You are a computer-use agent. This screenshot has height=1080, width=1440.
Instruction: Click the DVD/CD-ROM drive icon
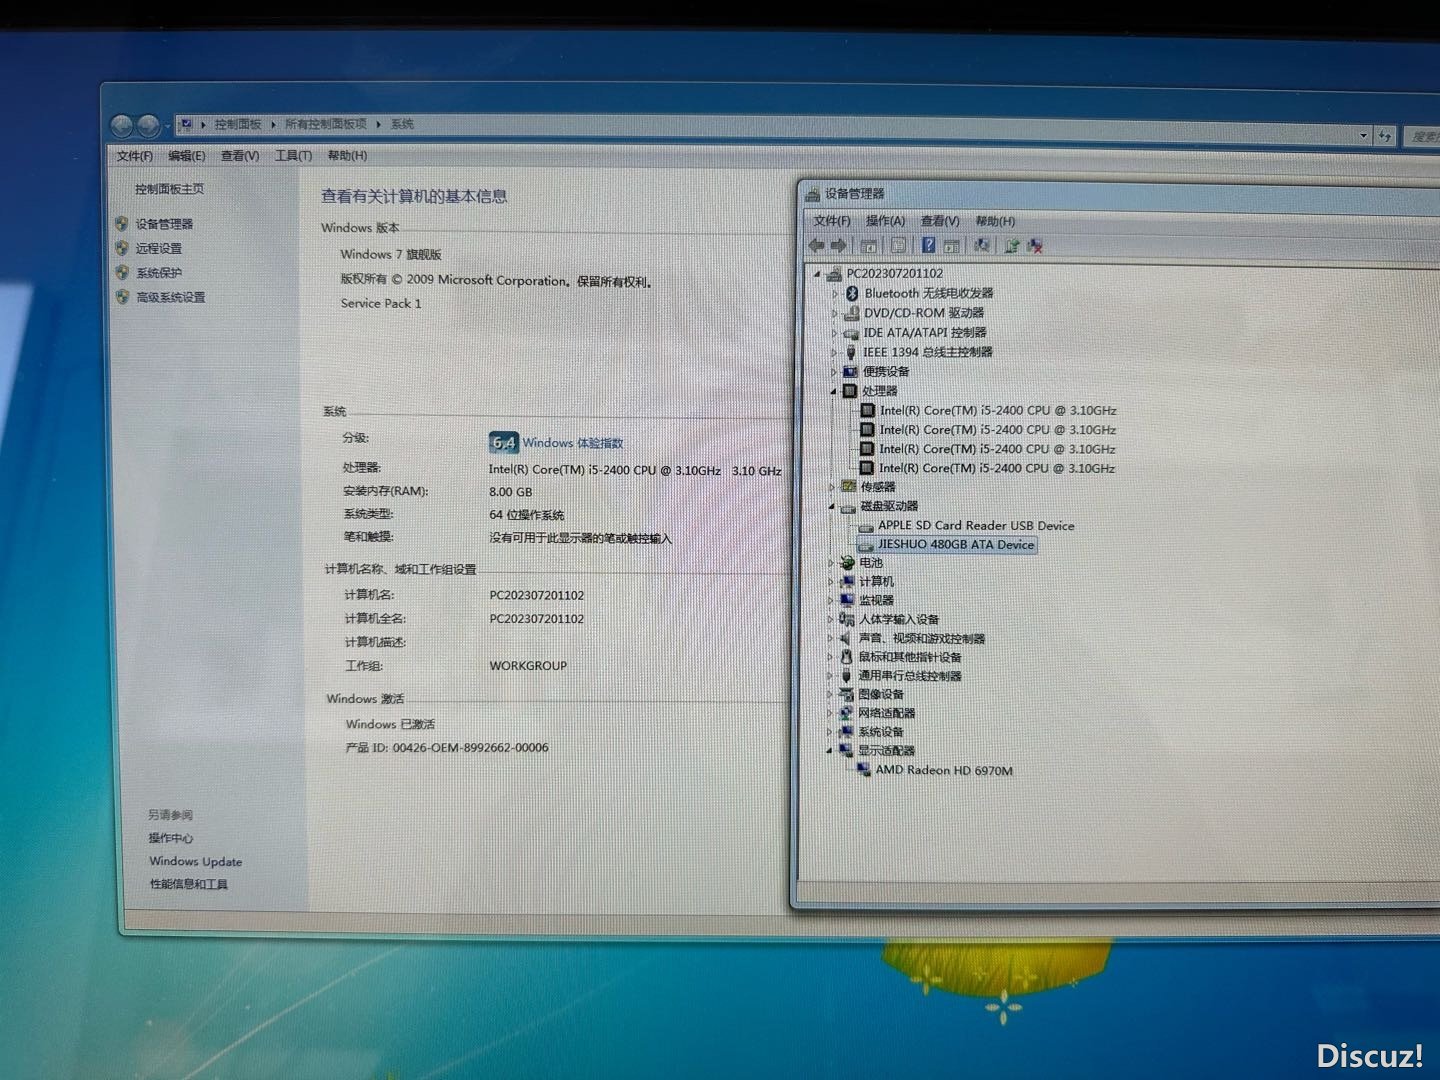(x=851, y=313)
